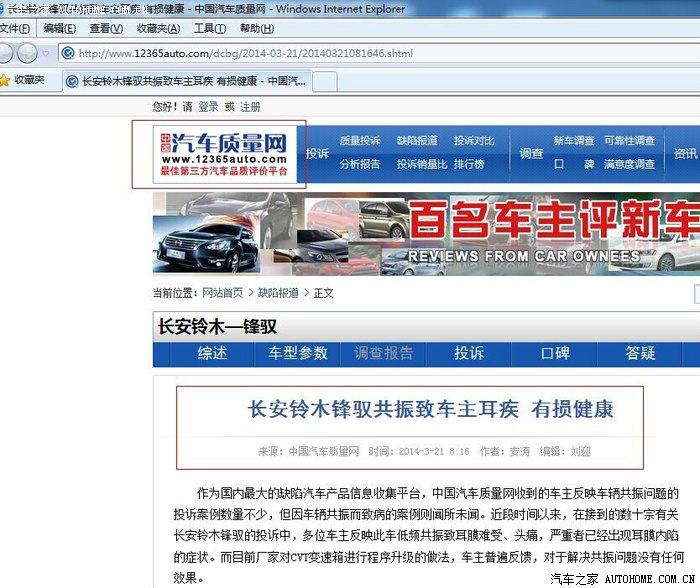The height and width of the screenshot is (588, 700).
Task: Click the car review banner image
Action: tap(426, 234)
